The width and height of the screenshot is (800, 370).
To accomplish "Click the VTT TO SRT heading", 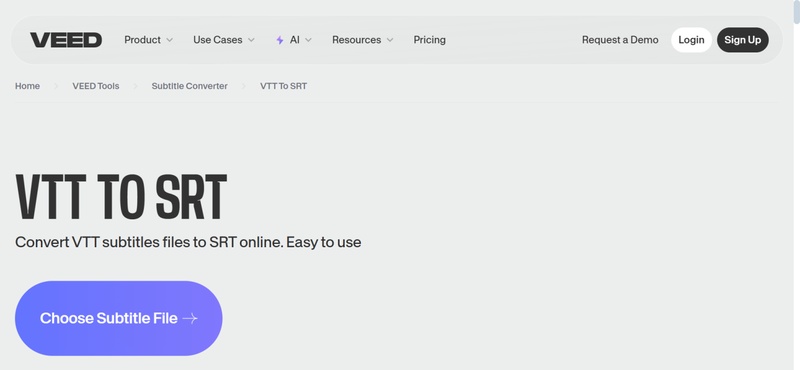I will tap(121, 197).
